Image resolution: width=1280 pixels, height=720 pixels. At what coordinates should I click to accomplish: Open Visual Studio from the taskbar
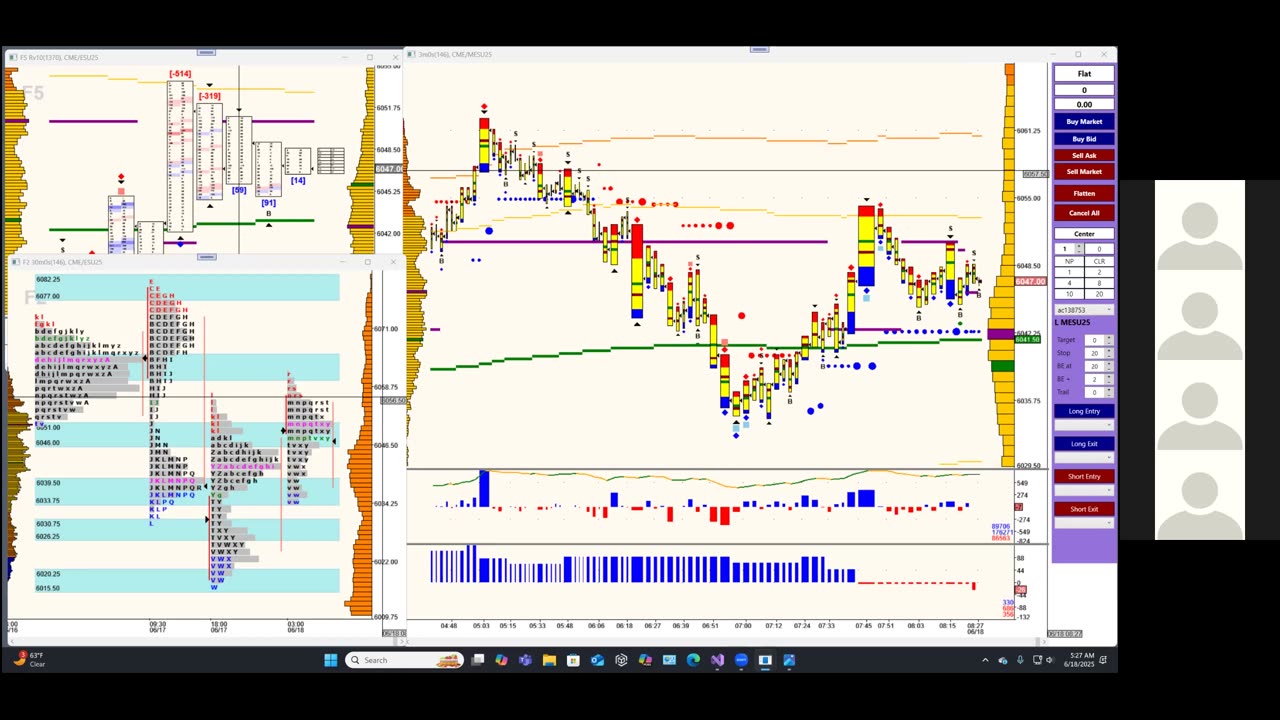pos(717,660)
